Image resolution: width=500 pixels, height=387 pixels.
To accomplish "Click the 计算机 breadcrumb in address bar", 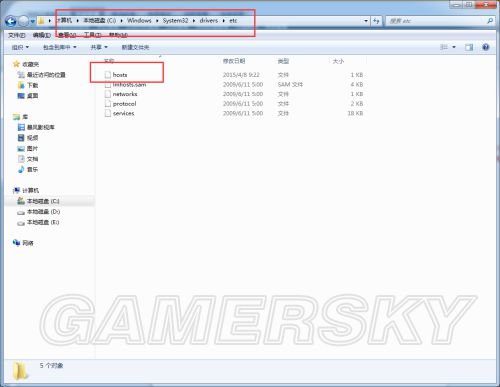I will click(x=64, y=21).
